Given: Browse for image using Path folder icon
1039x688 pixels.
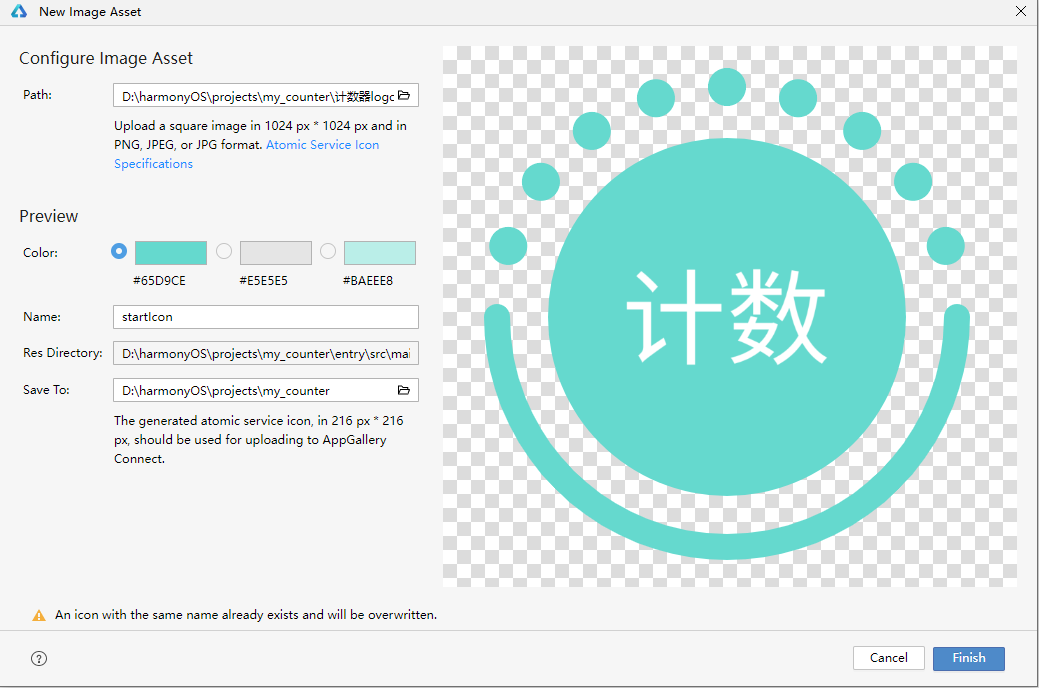Looking at the screenshot, I should pyautogui.click(x=404, y=95).
